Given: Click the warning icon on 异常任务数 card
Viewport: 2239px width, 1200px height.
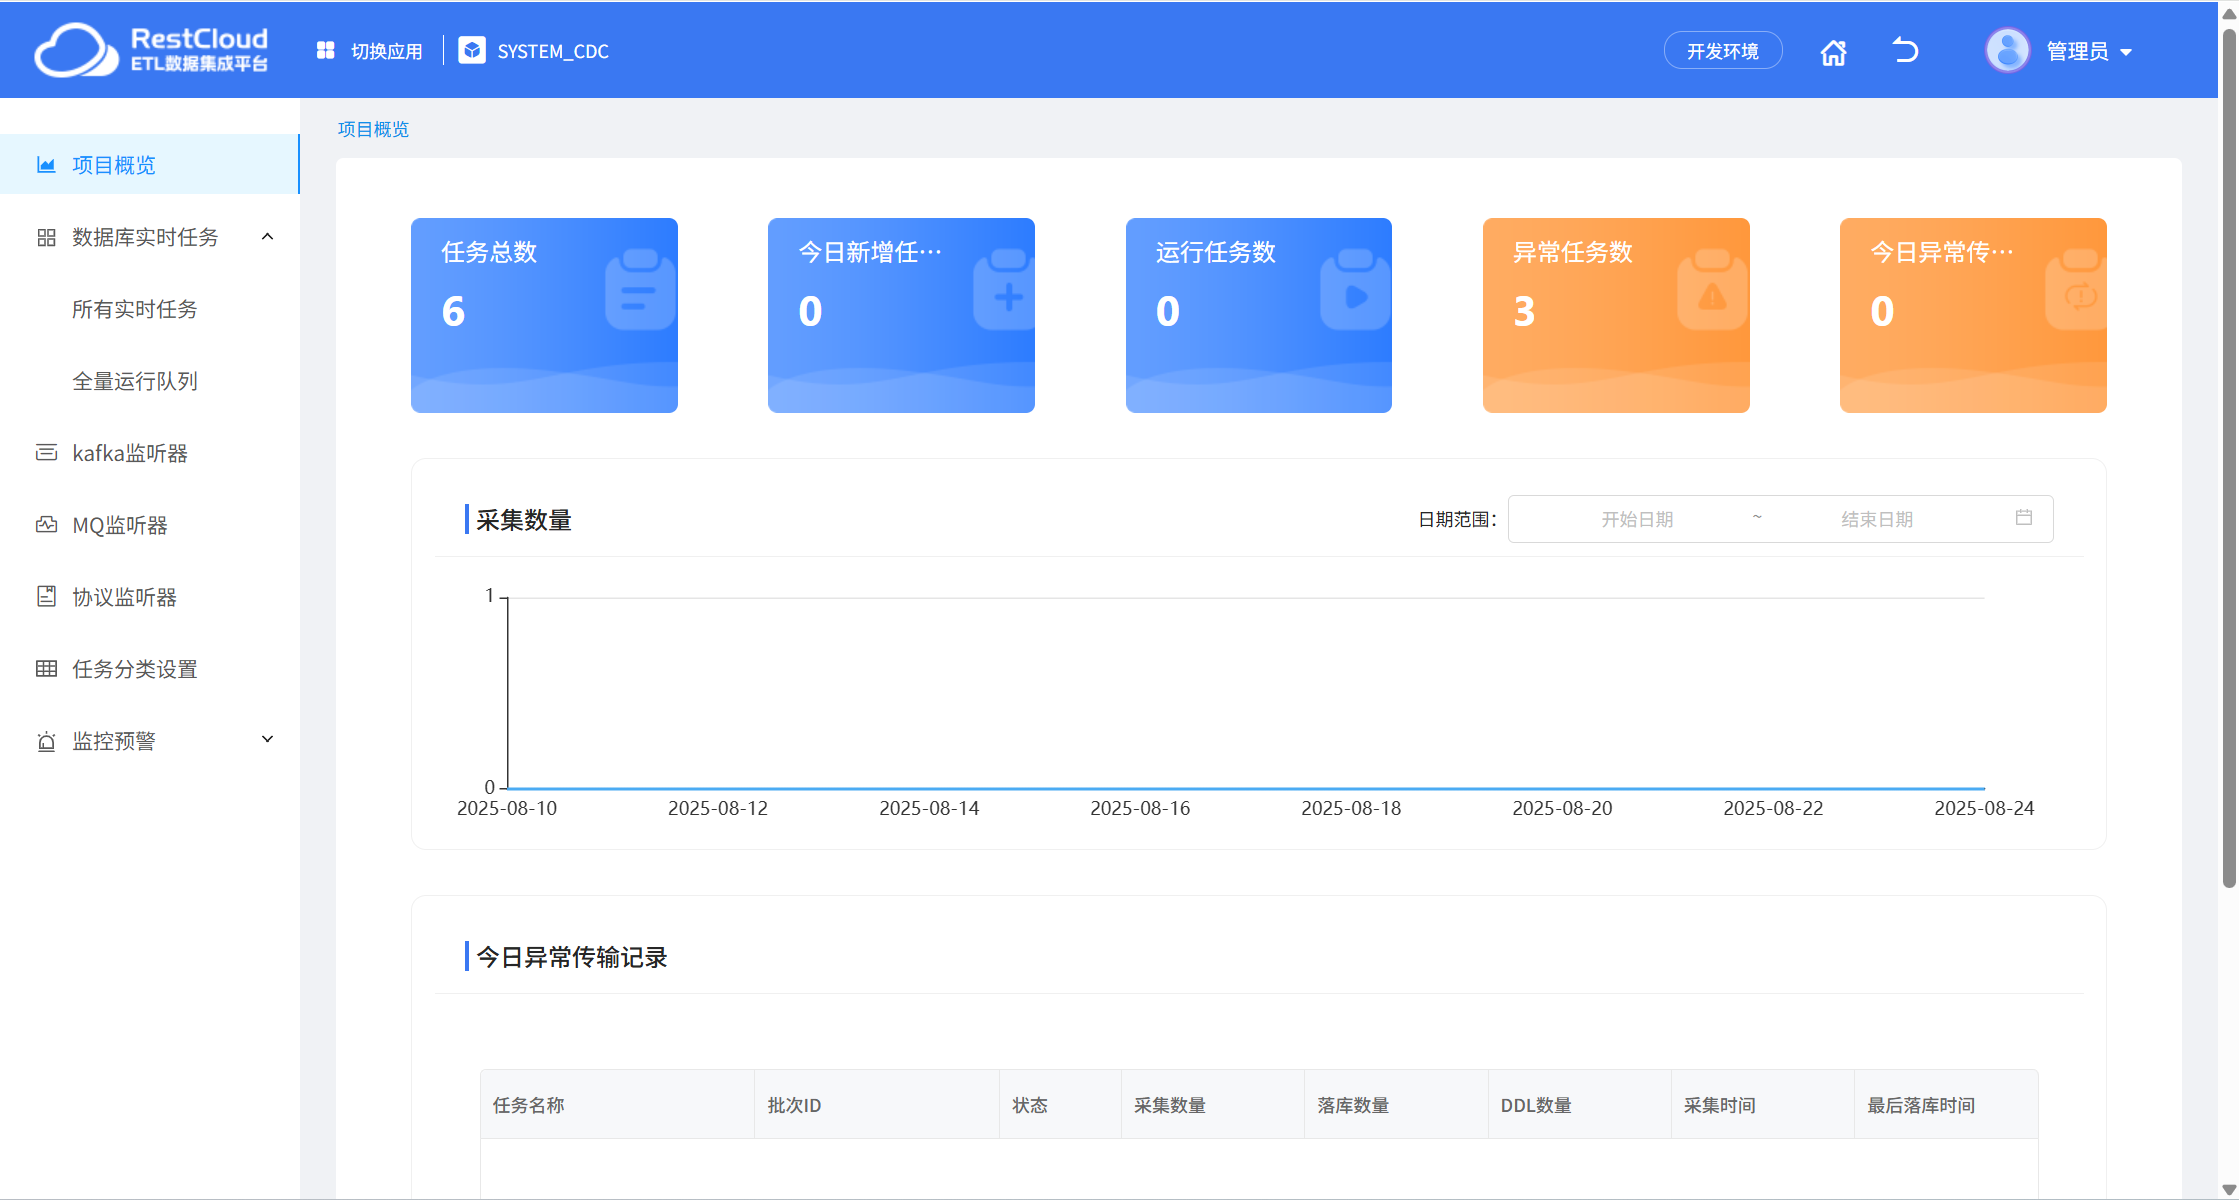Looking at the screenshot, I should pyautogui.click(x=1712, y=296).
